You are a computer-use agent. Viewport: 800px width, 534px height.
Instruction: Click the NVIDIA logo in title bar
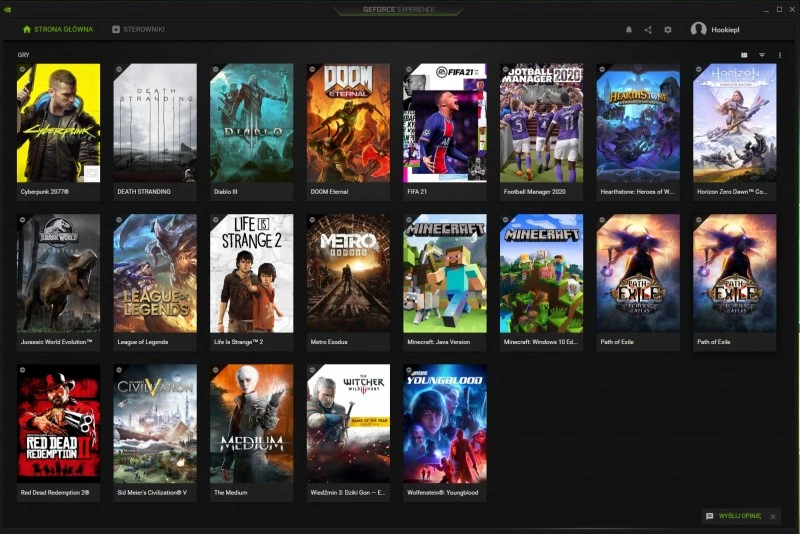point(8,9)
